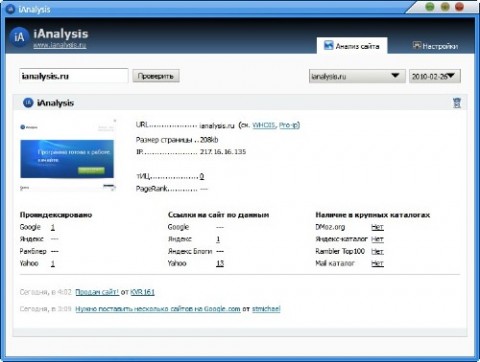Click the iA logo icon in header
Viewport: 480px width, 362px height.
pos(19,37)
